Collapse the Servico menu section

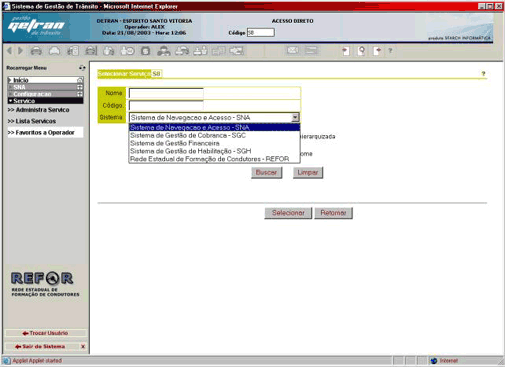45,101
